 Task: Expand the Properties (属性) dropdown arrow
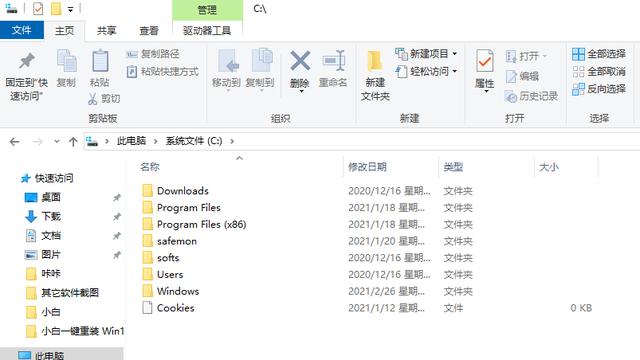pos(486,91)
